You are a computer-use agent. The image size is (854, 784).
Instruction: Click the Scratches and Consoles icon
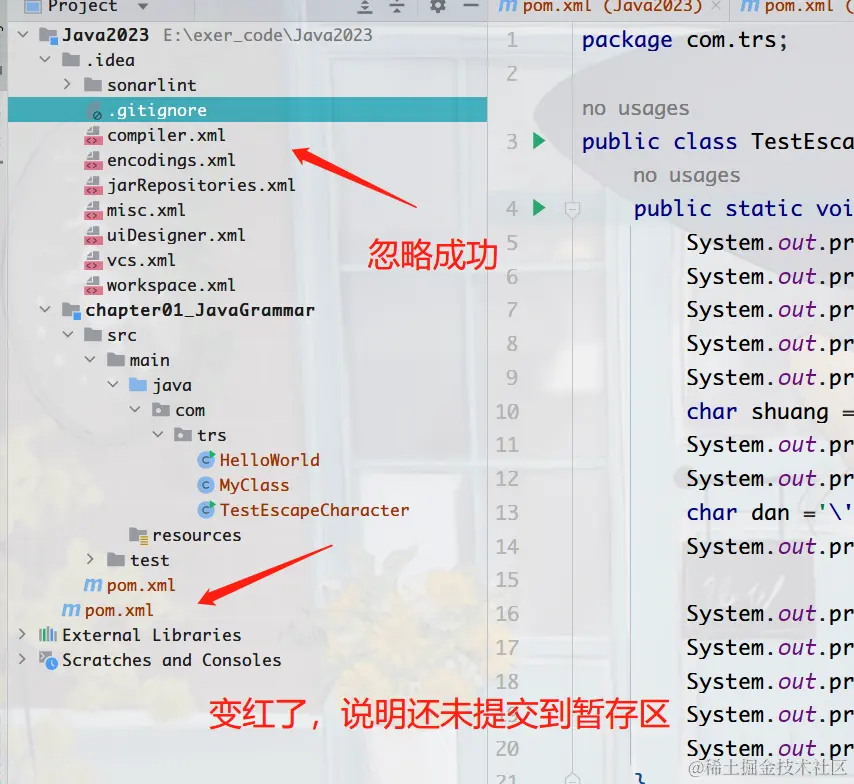(x=45, y=660)
